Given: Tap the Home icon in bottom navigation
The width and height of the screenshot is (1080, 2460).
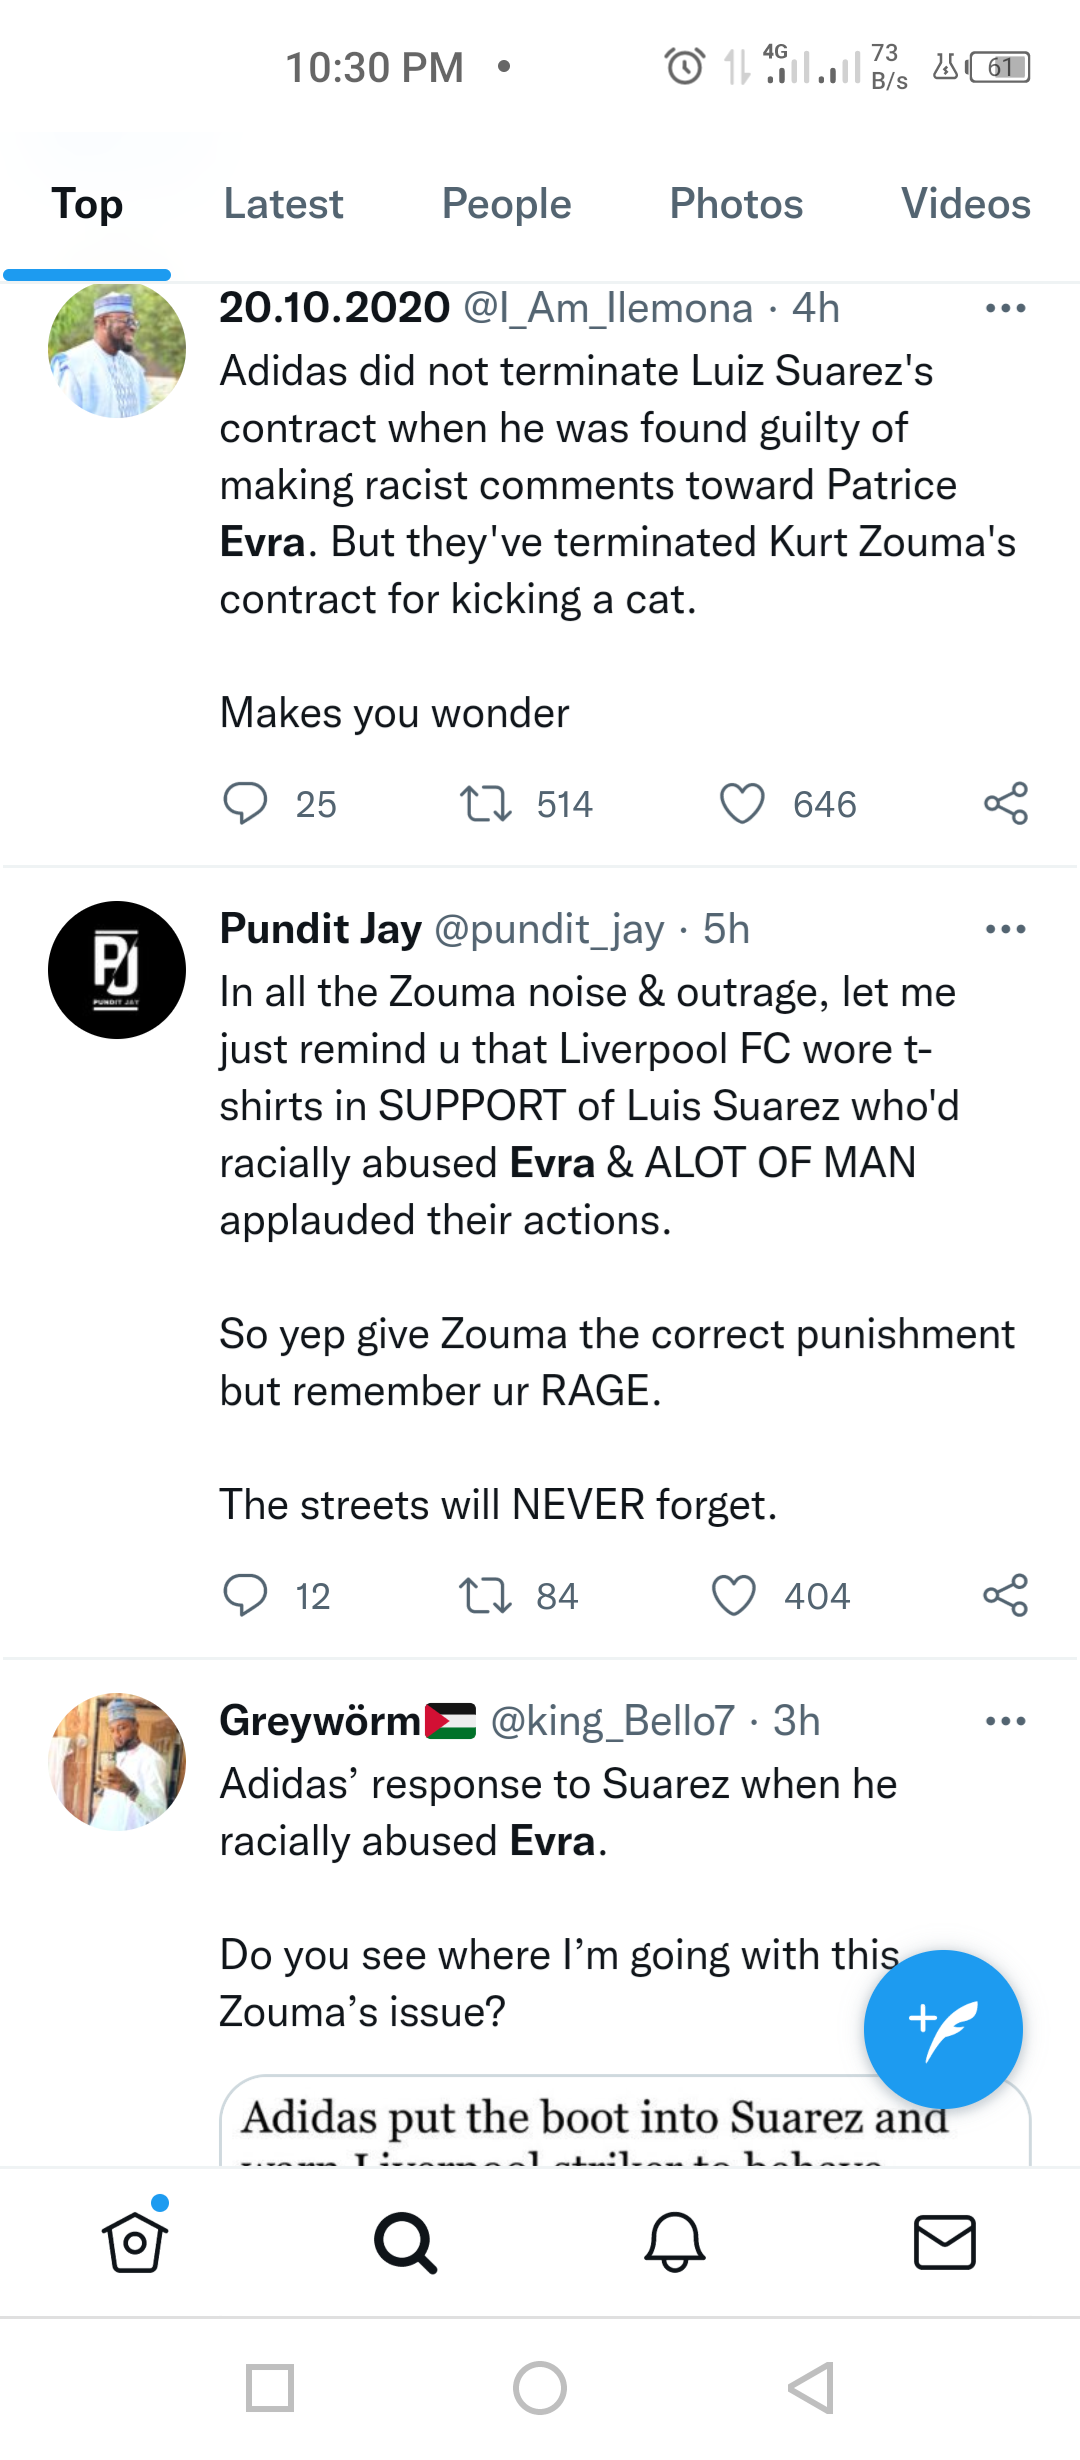Looking at the screenshot, I should (x=135, y=2243).
